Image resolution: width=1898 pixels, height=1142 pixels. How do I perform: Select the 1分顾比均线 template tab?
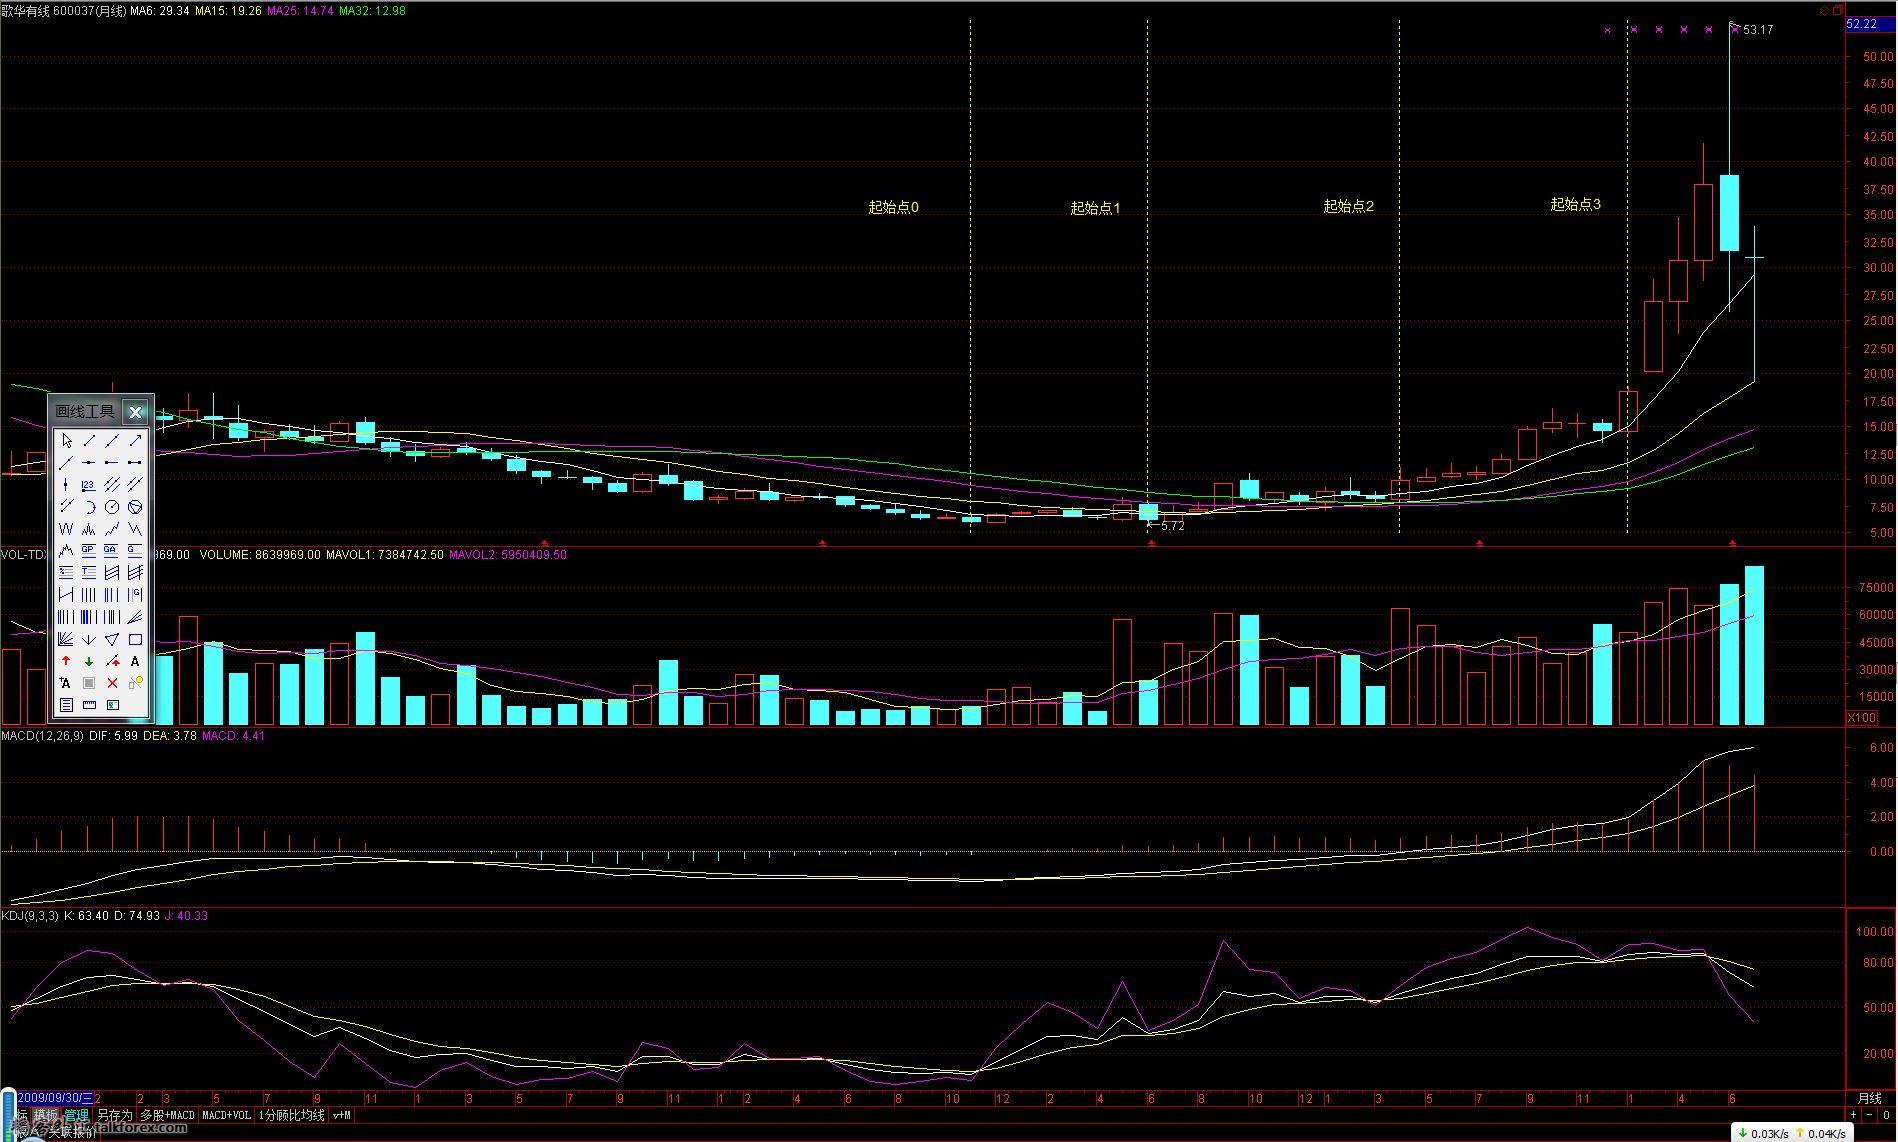click(x=292, y=1115)
